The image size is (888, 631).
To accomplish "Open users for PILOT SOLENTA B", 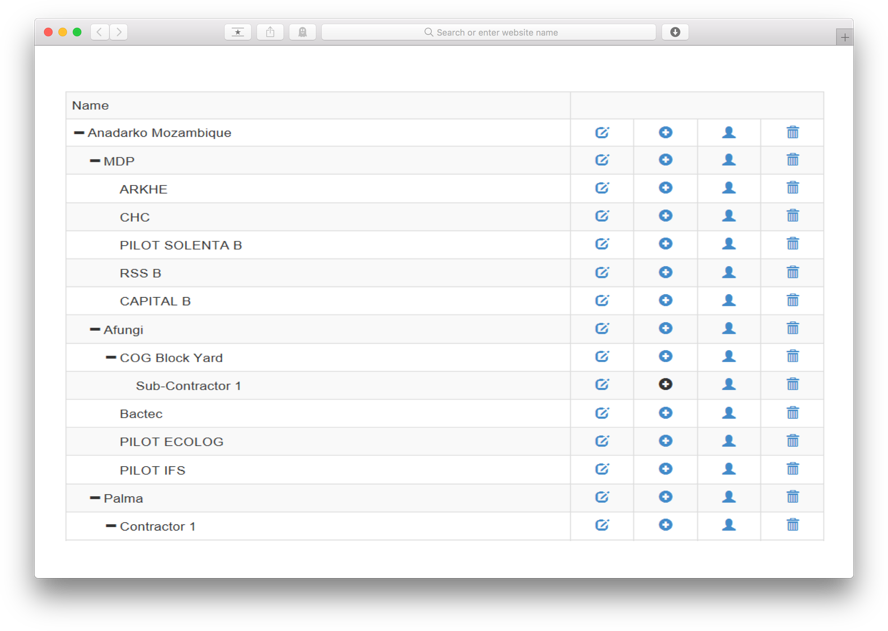I will coord(729,244).
